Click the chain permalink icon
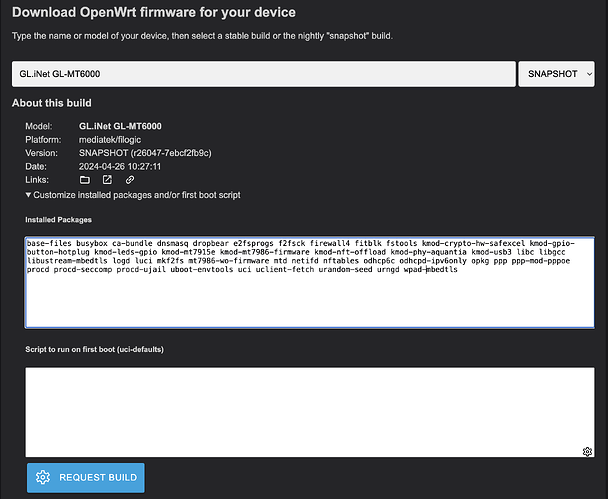The width and height of the screenshot is (608, 499). click(x=130, y=180)
